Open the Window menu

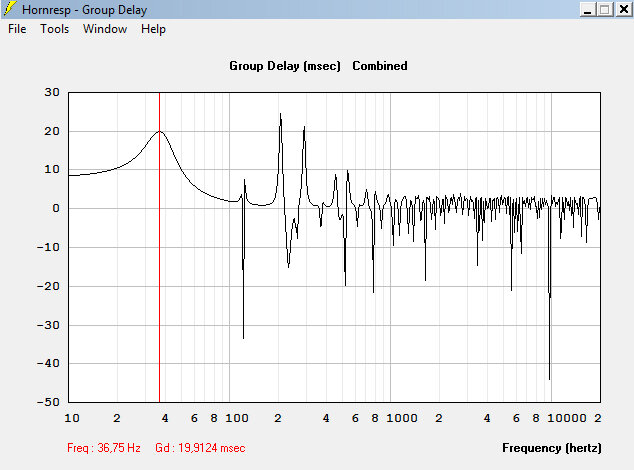pyautogui.click(x=105, y=29)
